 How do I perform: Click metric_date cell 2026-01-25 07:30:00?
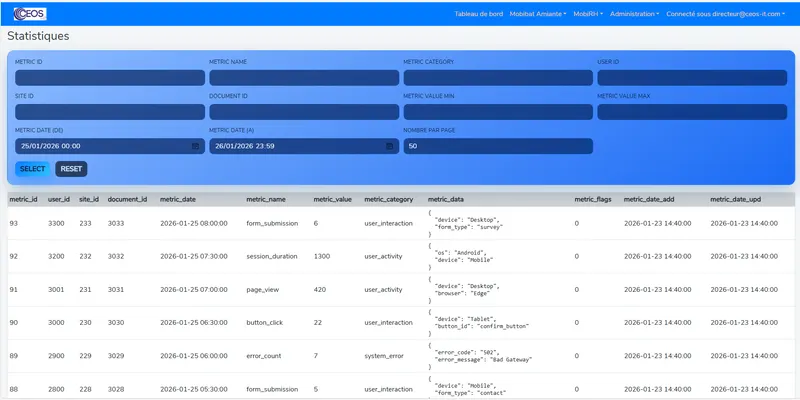tap(194, 257)
